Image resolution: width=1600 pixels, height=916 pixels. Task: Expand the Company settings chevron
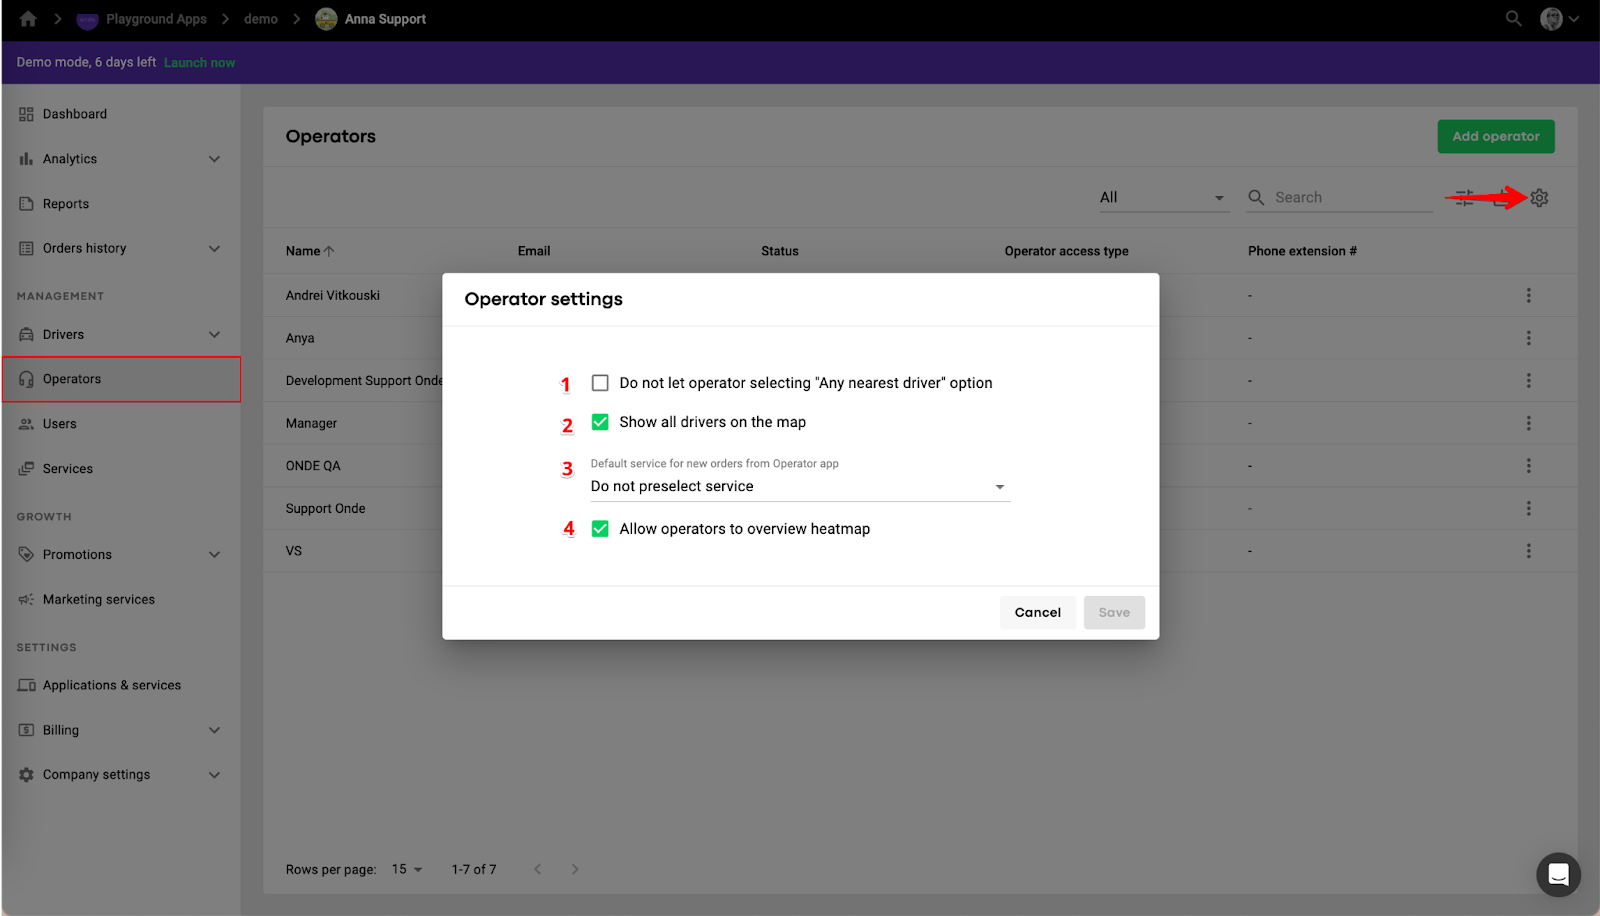tap(214, 775)
